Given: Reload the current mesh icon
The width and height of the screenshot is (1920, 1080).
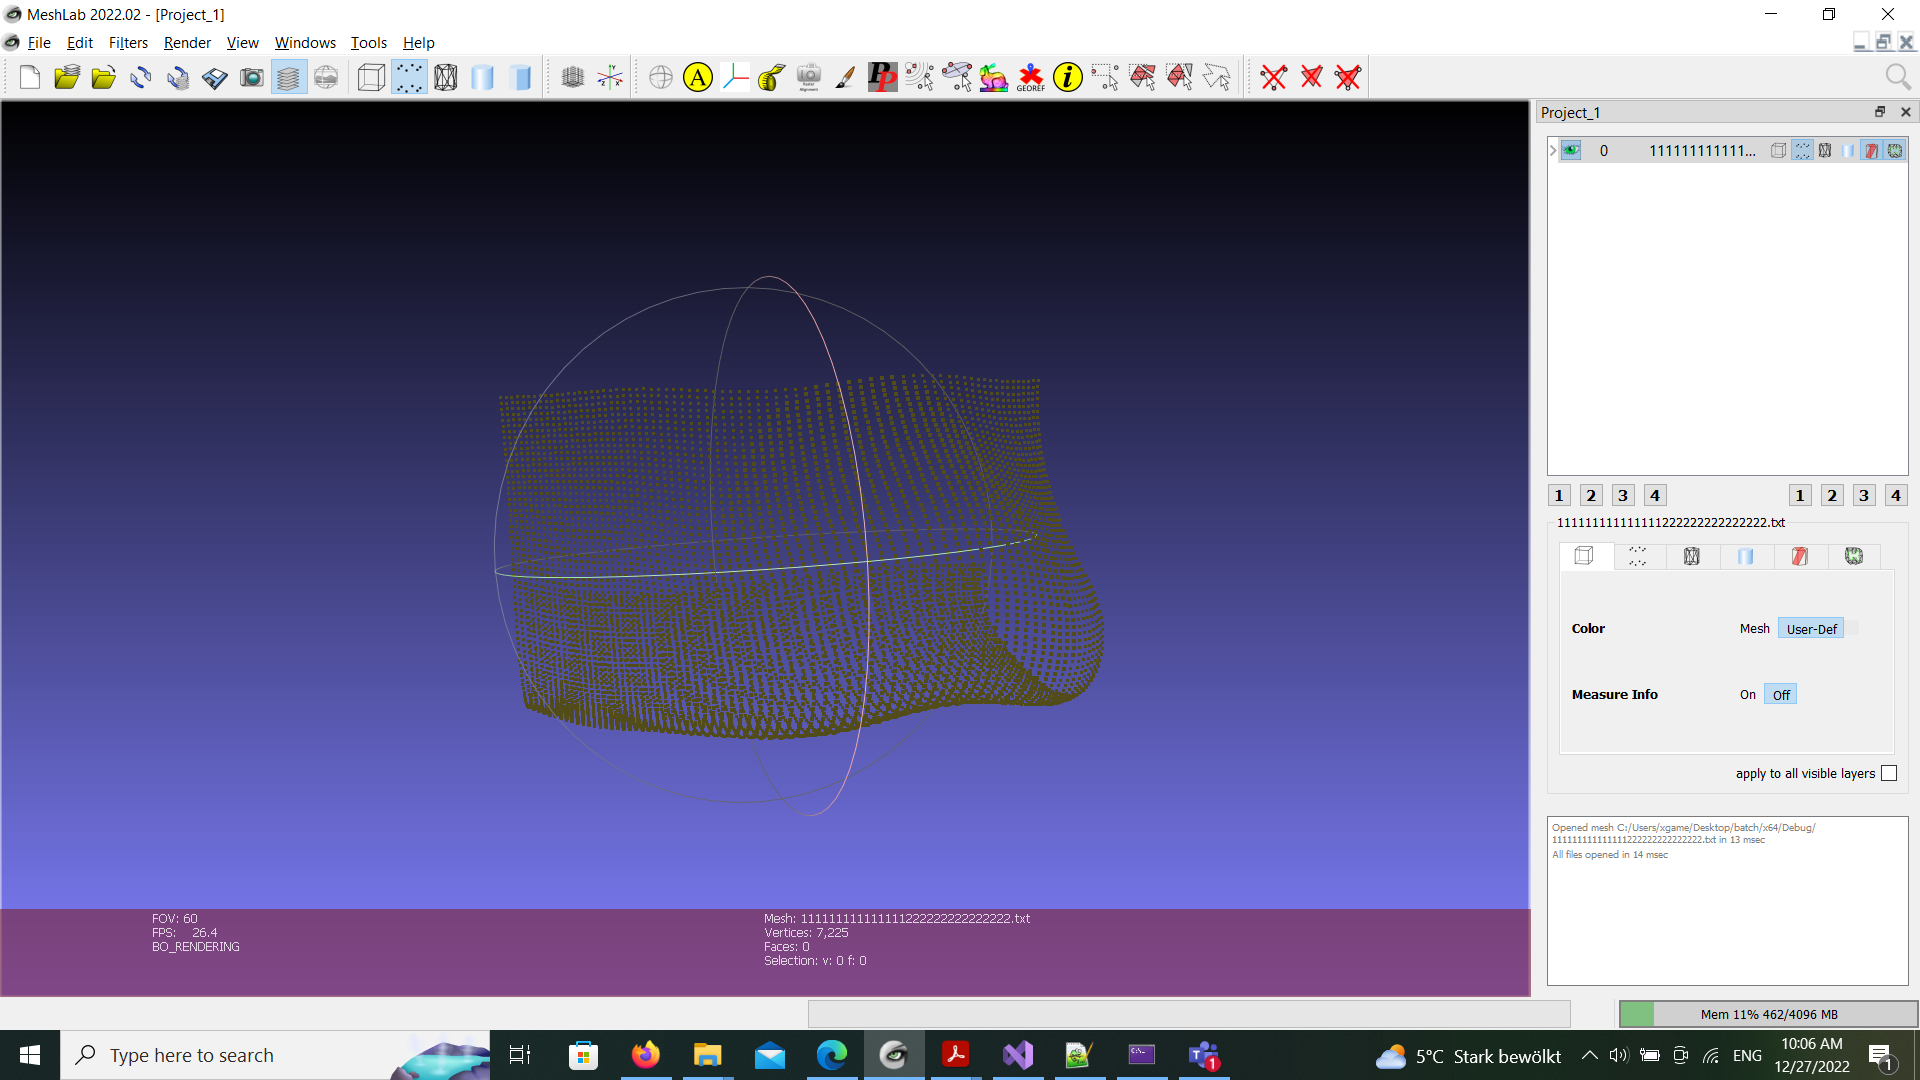Looking at the screenshot, I should pyautogui.click(x=141, y=77).
